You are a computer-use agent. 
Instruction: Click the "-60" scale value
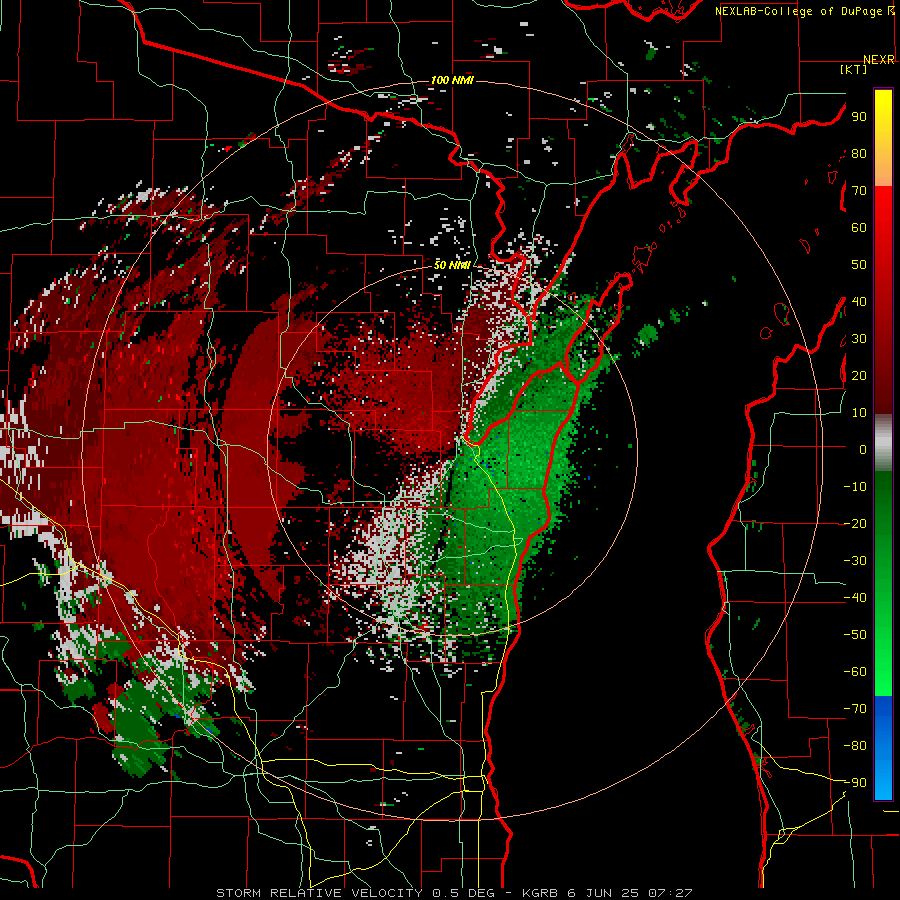coord(855,672)
